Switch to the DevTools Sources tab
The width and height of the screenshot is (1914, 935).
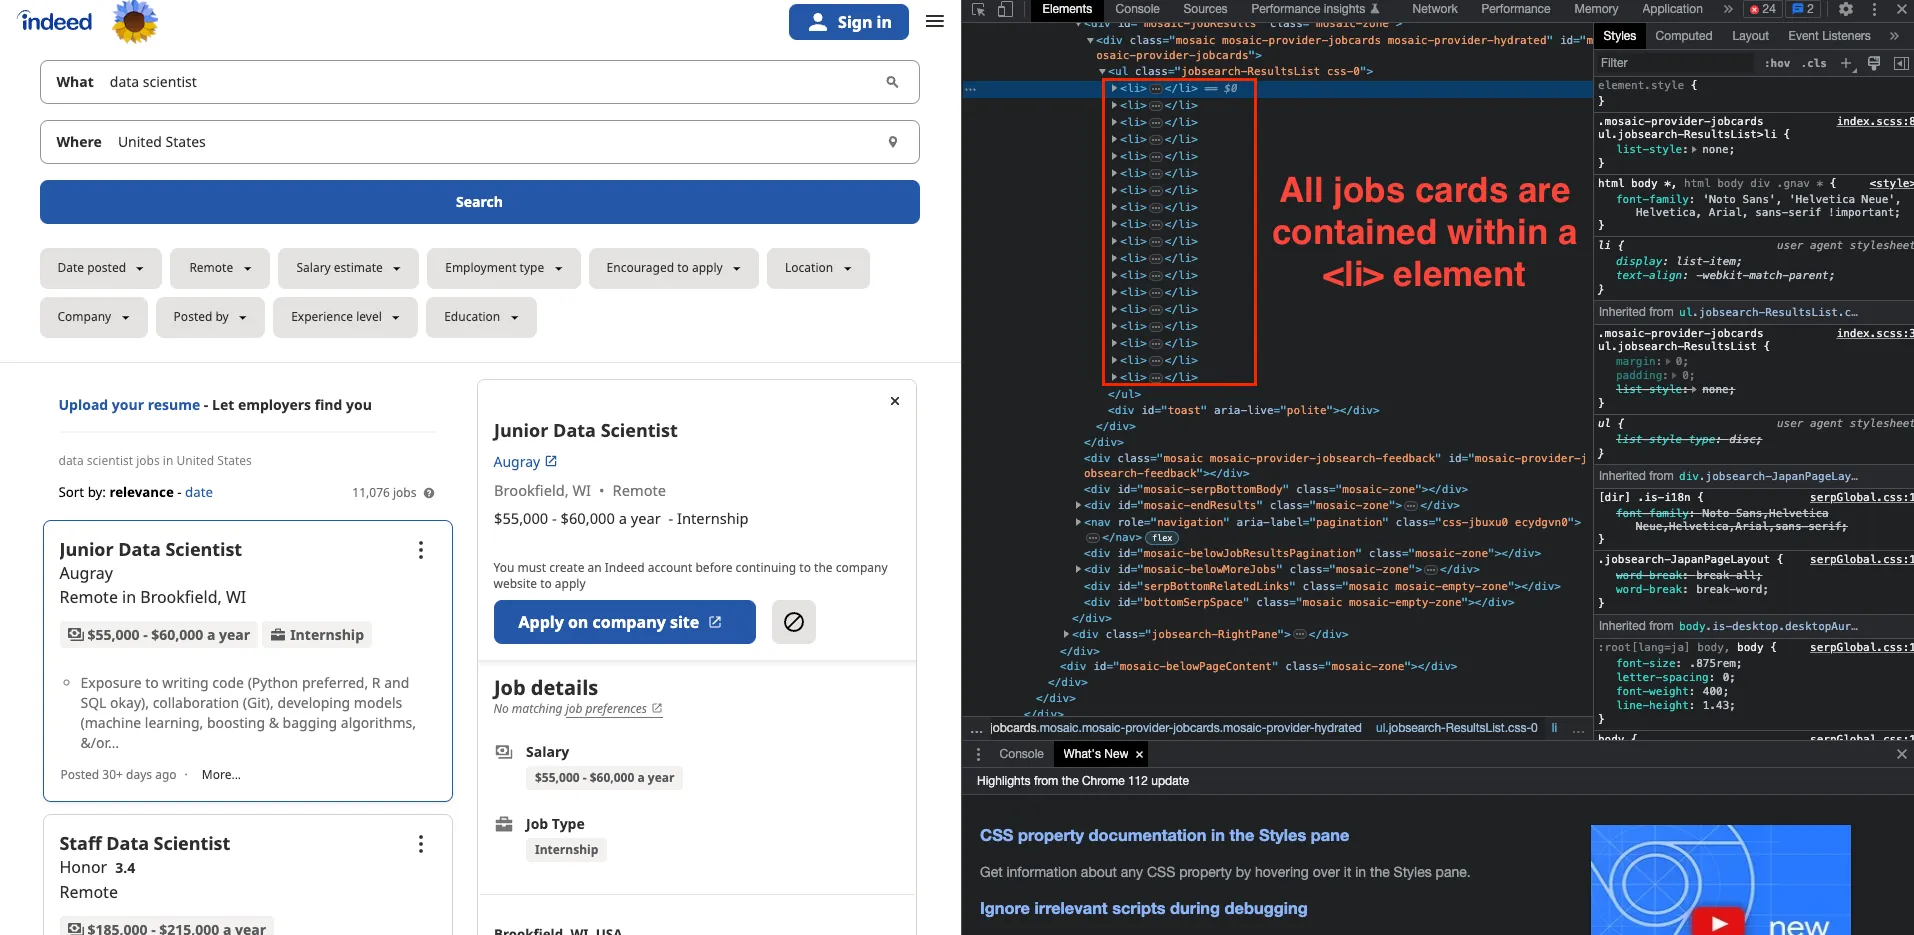click(1205, 9)
